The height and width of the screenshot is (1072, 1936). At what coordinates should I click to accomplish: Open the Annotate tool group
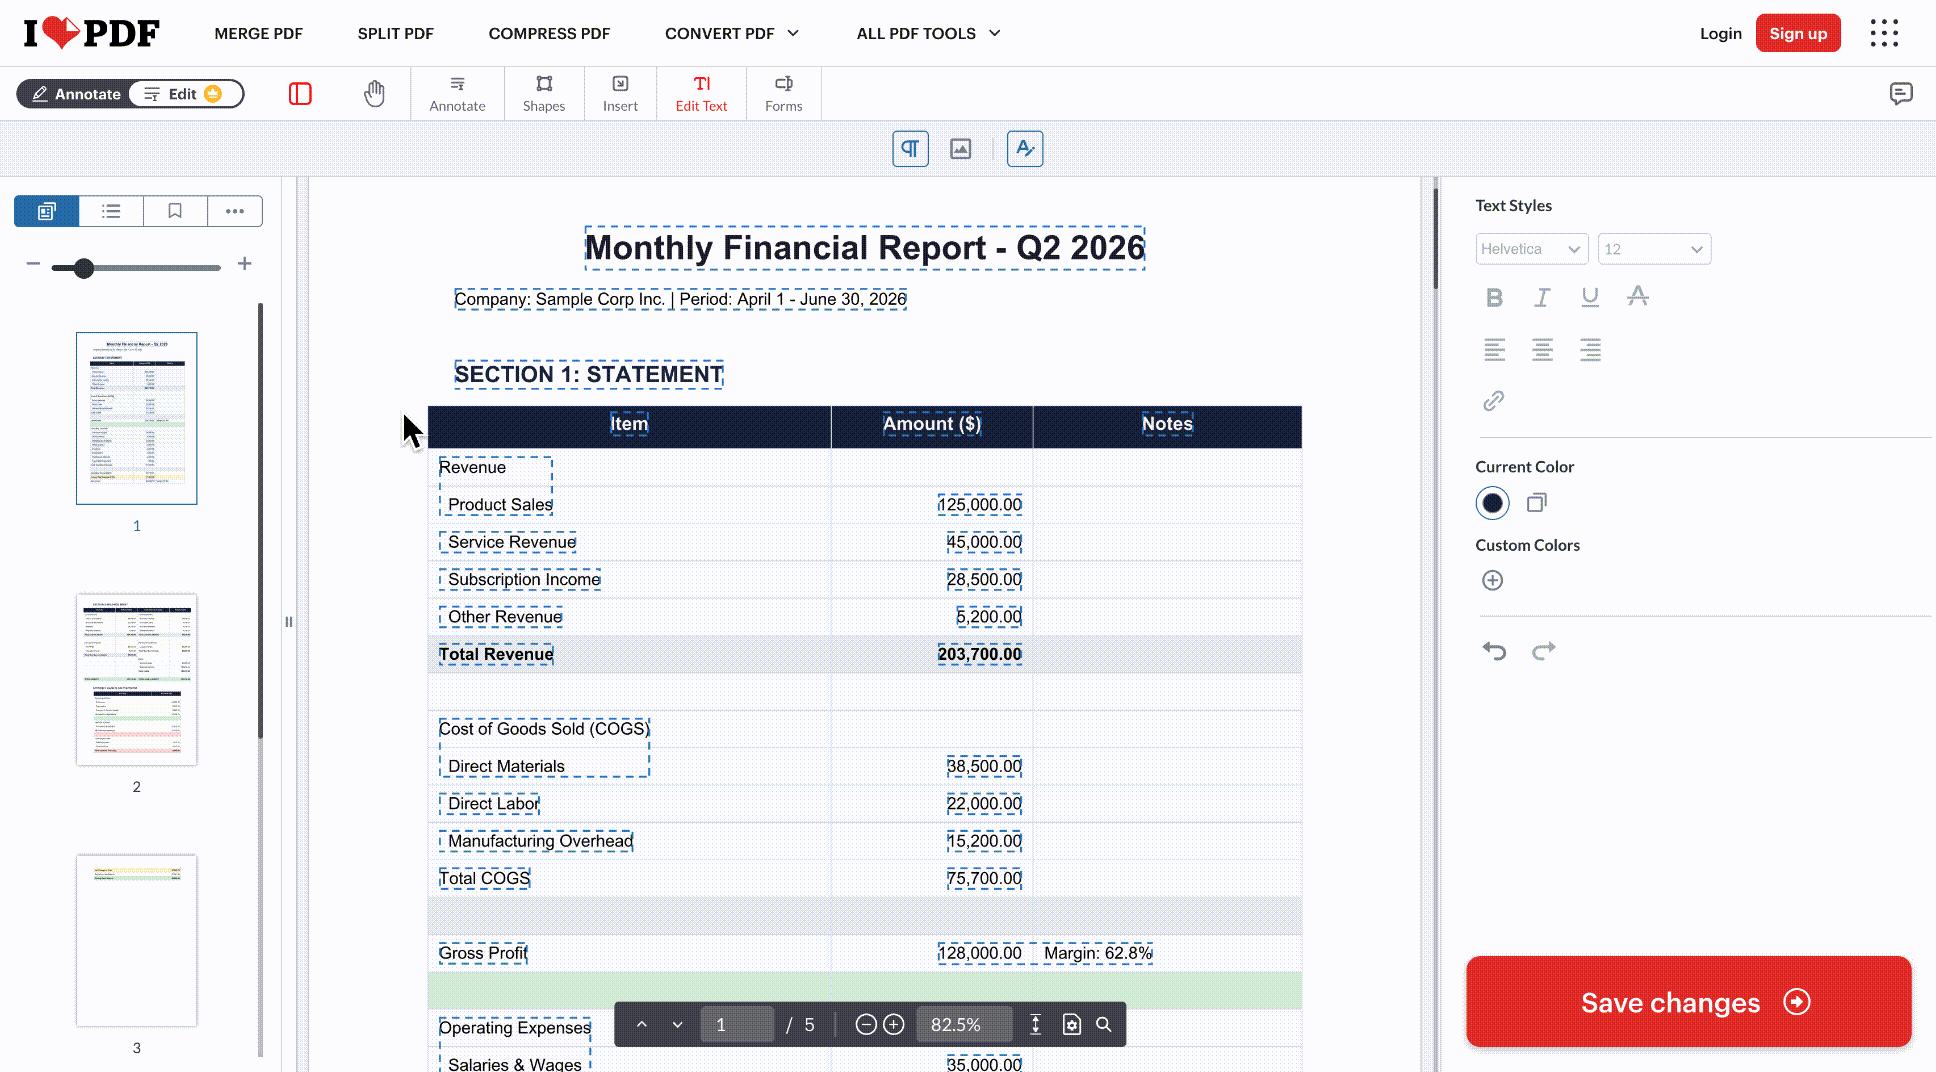click(457, 94)
